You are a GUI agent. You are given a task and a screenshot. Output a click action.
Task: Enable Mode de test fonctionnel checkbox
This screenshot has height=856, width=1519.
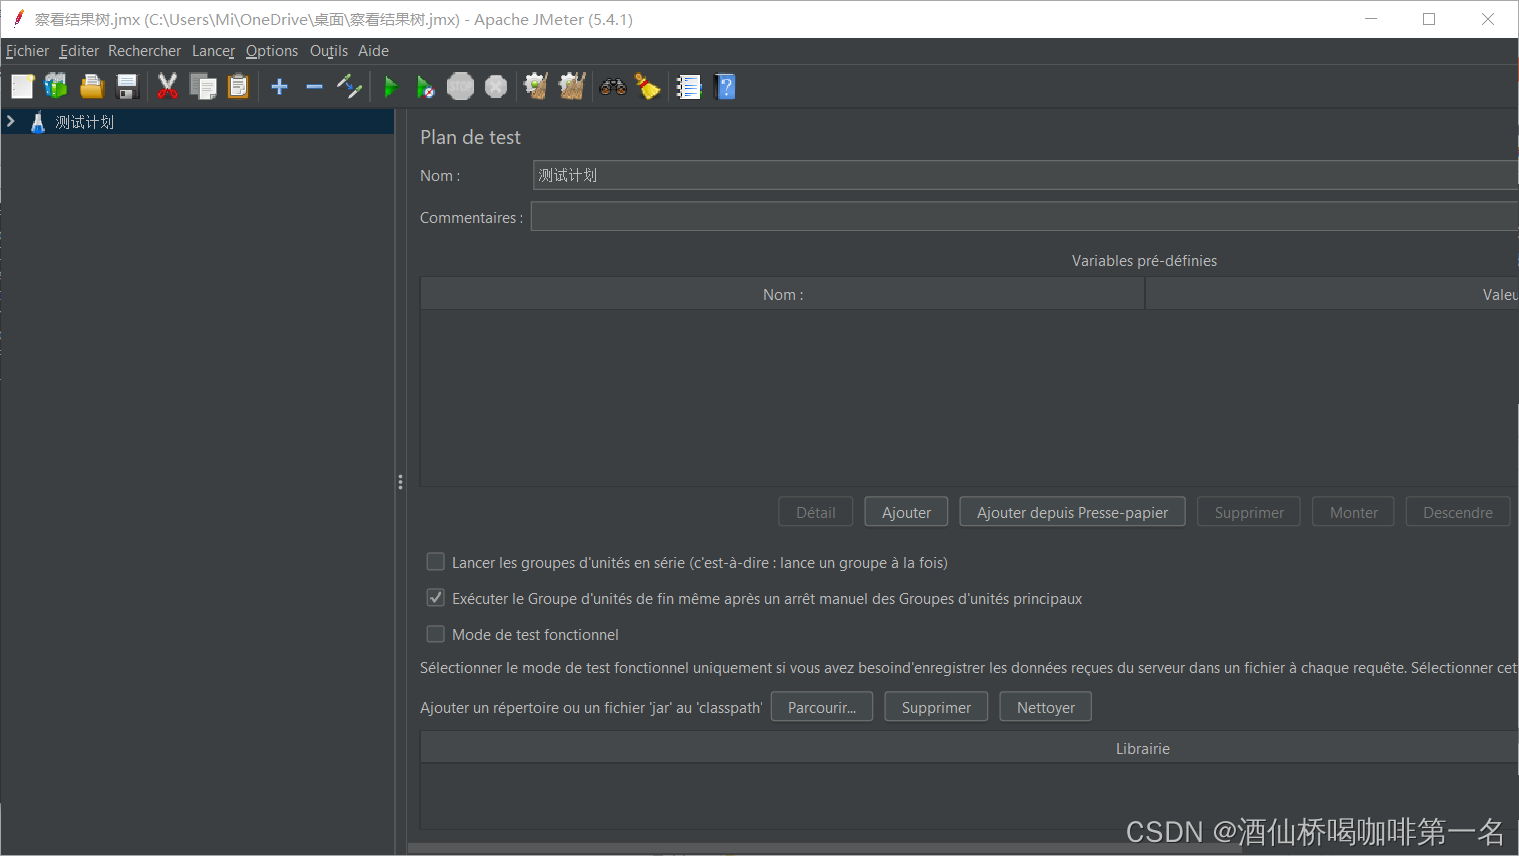pos(436,634)
